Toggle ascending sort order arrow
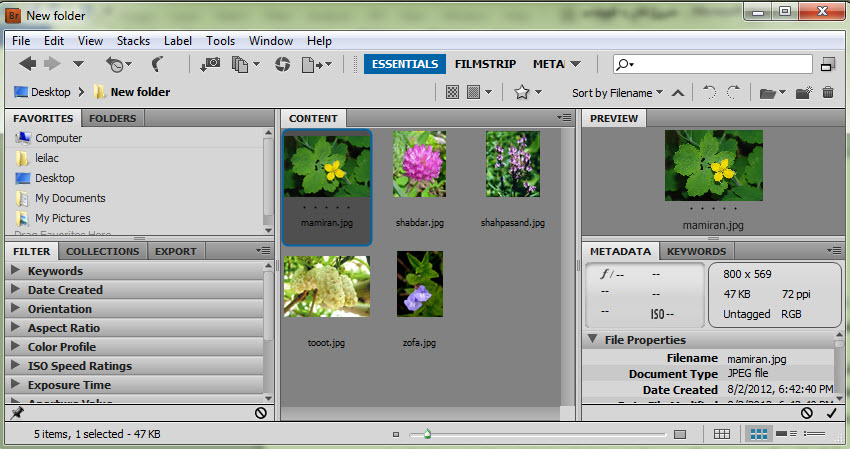 [x=678, y=93]
